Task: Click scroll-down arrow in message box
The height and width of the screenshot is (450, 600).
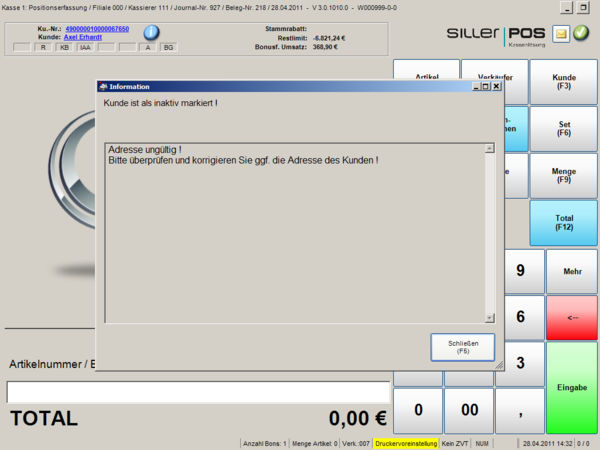Action: [x=490, y=317]
